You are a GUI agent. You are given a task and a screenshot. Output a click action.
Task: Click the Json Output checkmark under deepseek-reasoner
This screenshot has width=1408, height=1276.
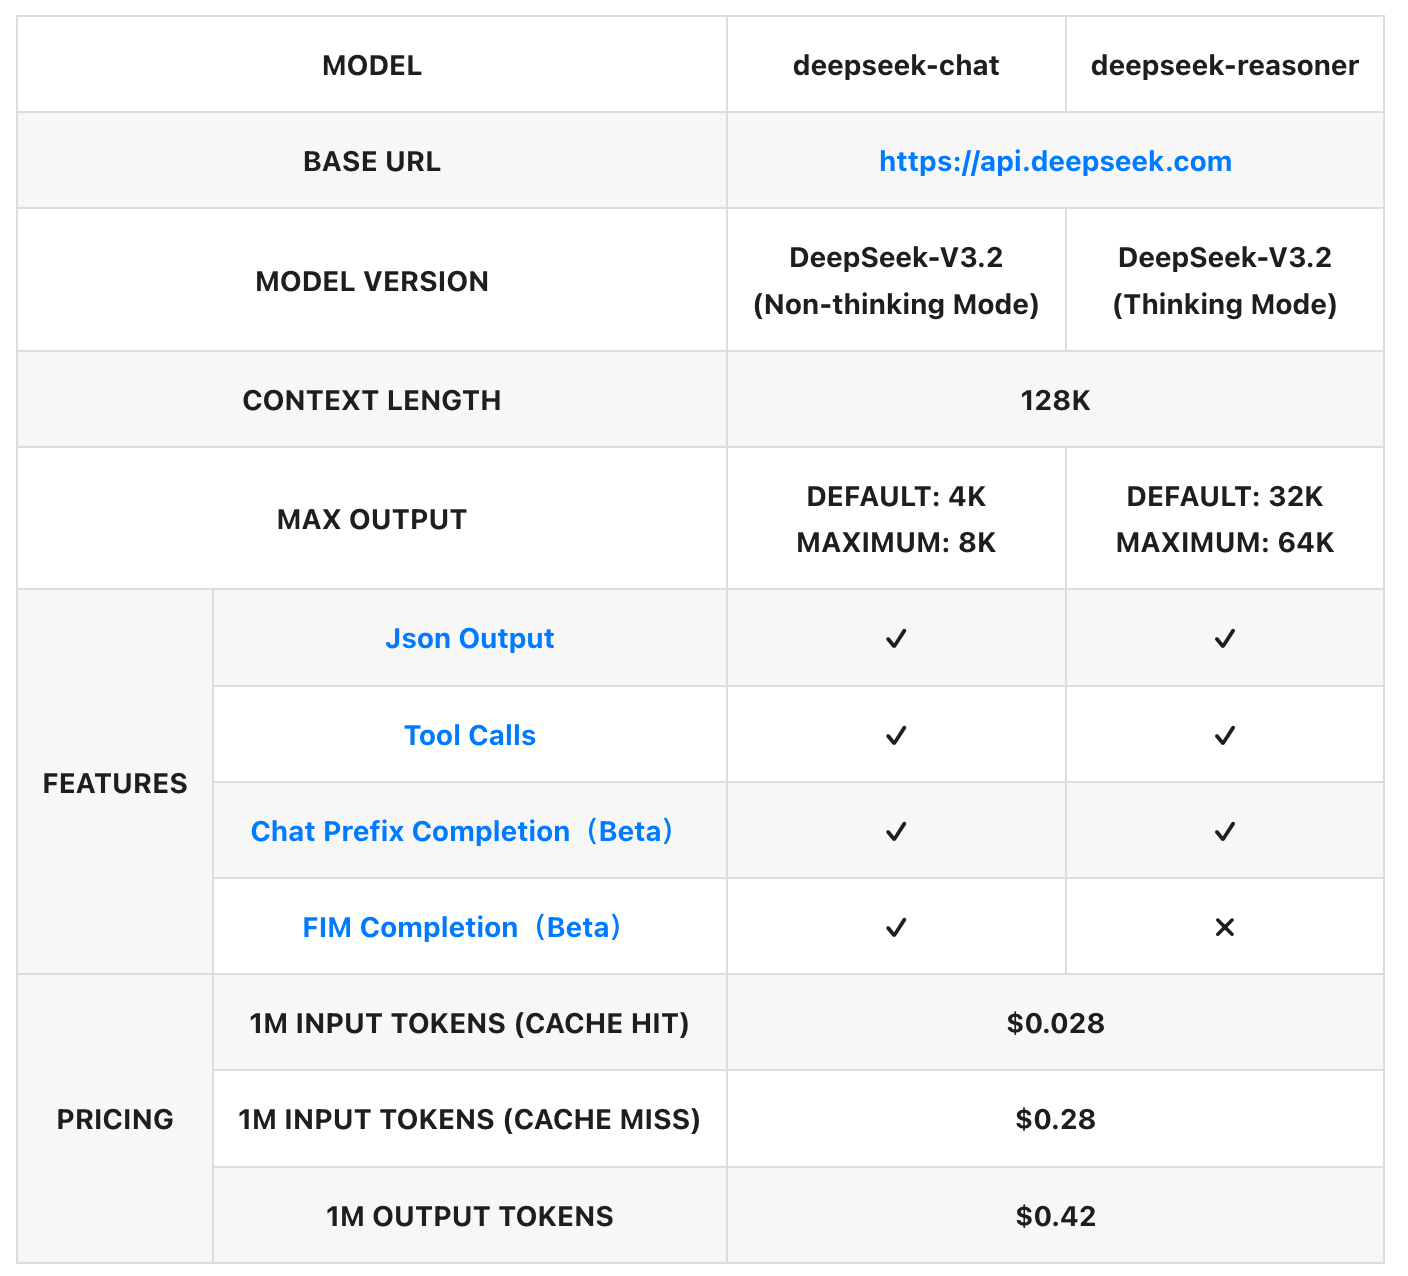1225,638
